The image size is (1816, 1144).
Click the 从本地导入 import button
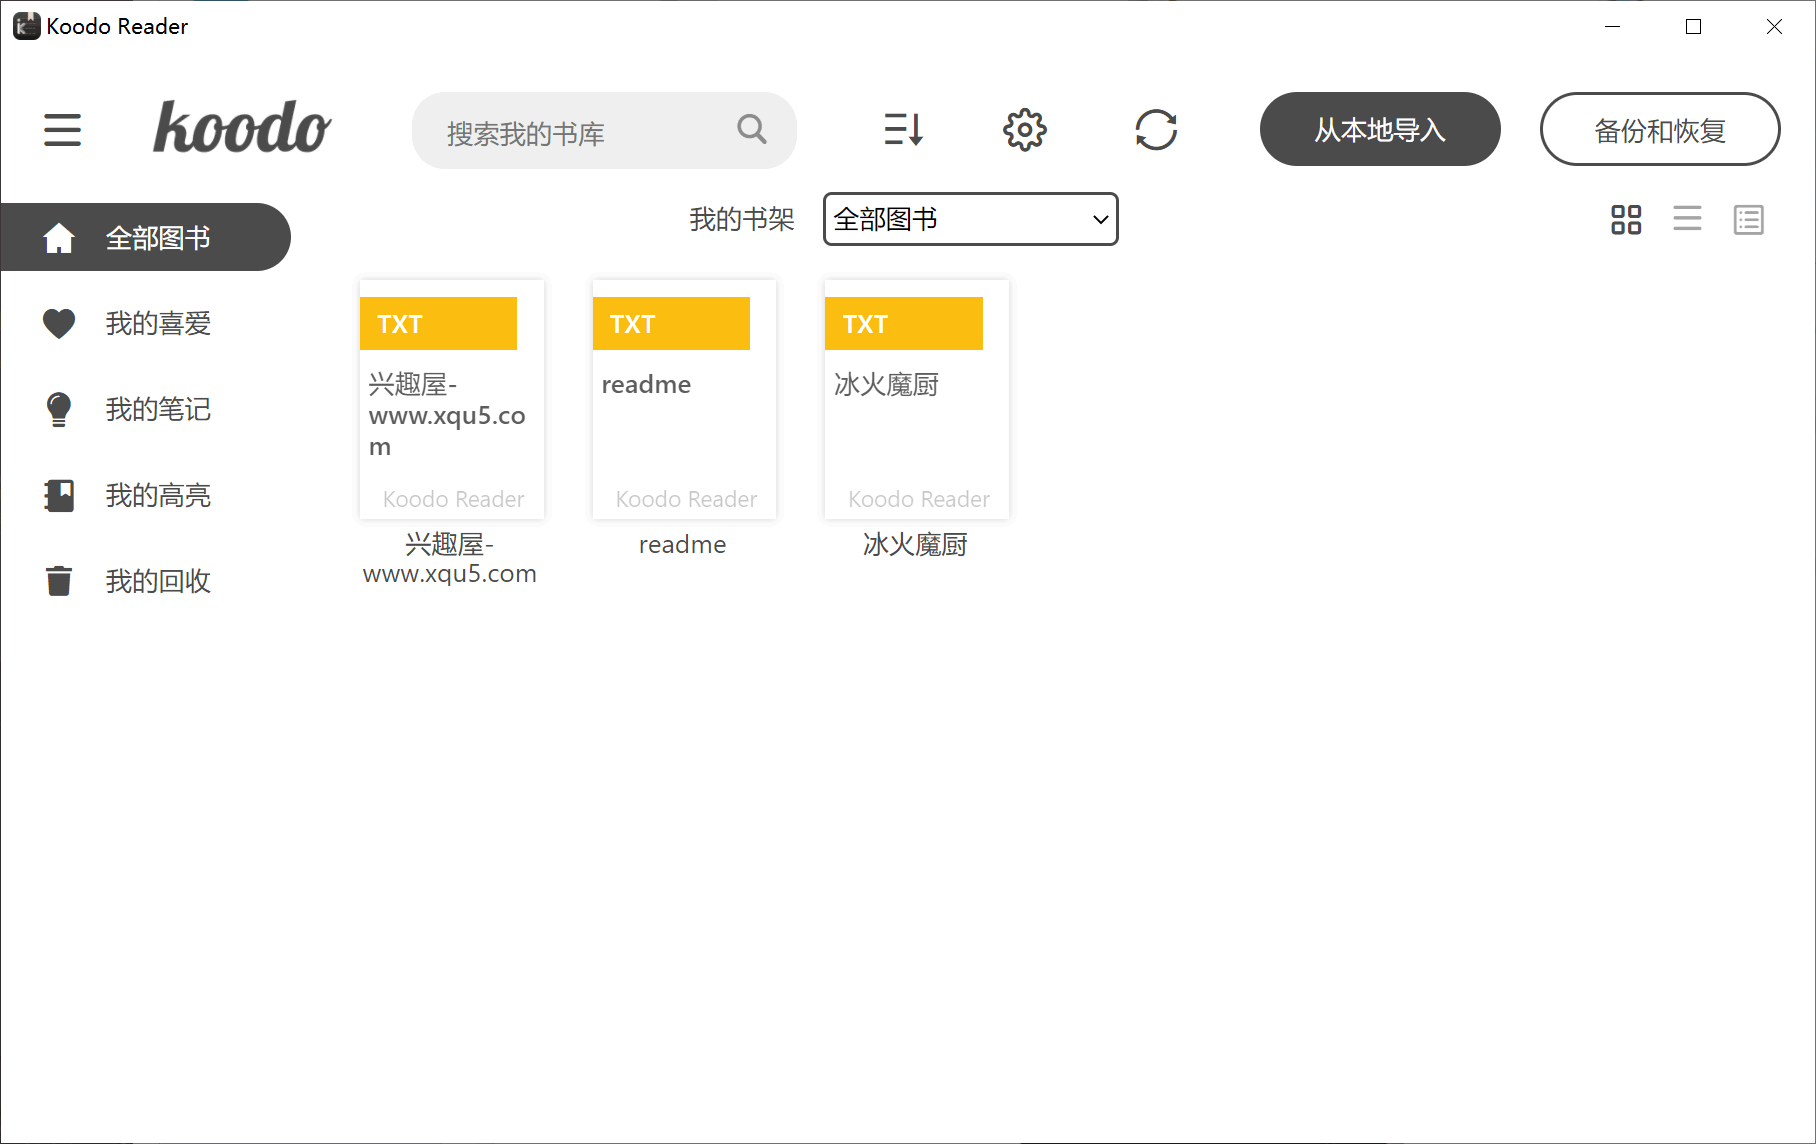point(1380,129)
